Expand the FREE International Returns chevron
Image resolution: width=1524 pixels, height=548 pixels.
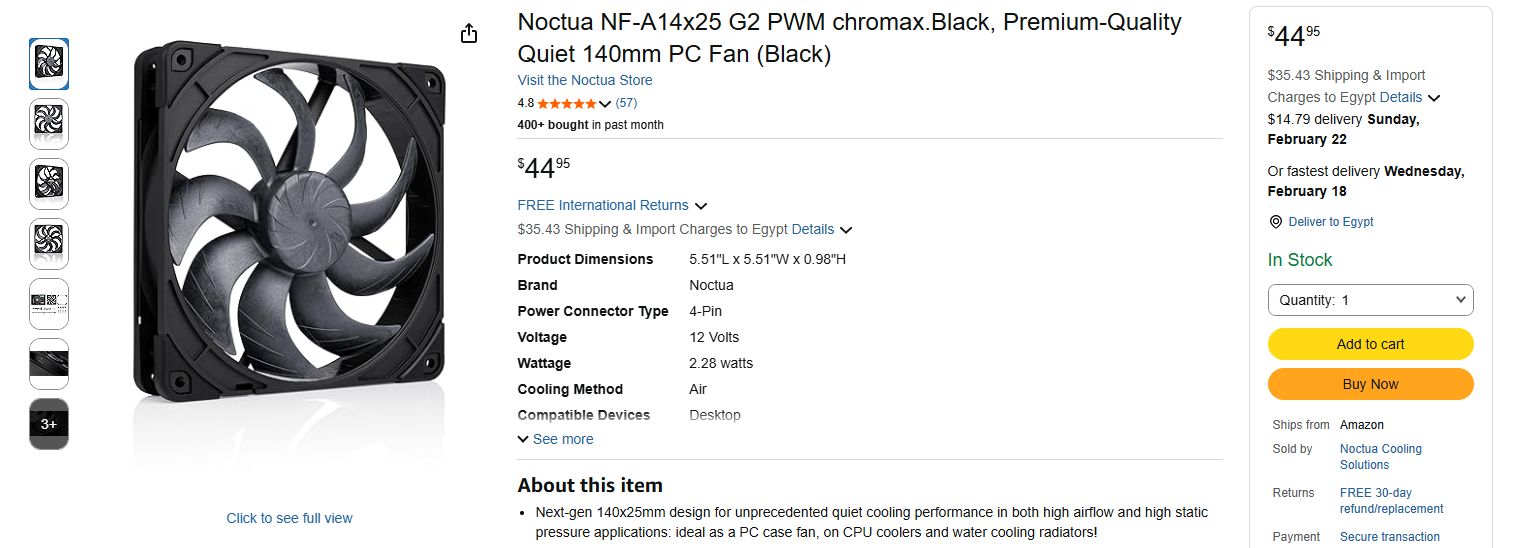701,206
